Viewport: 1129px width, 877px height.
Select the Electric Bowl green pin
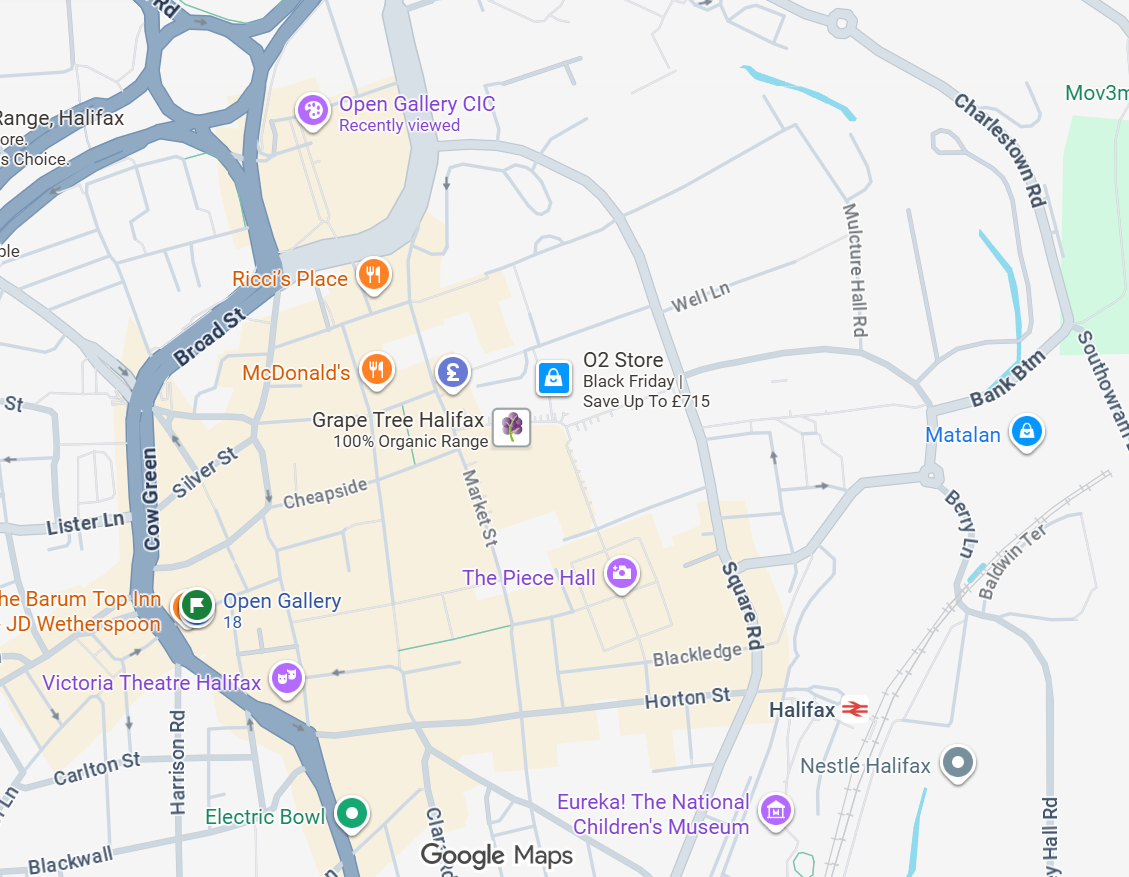click(352, 814)
